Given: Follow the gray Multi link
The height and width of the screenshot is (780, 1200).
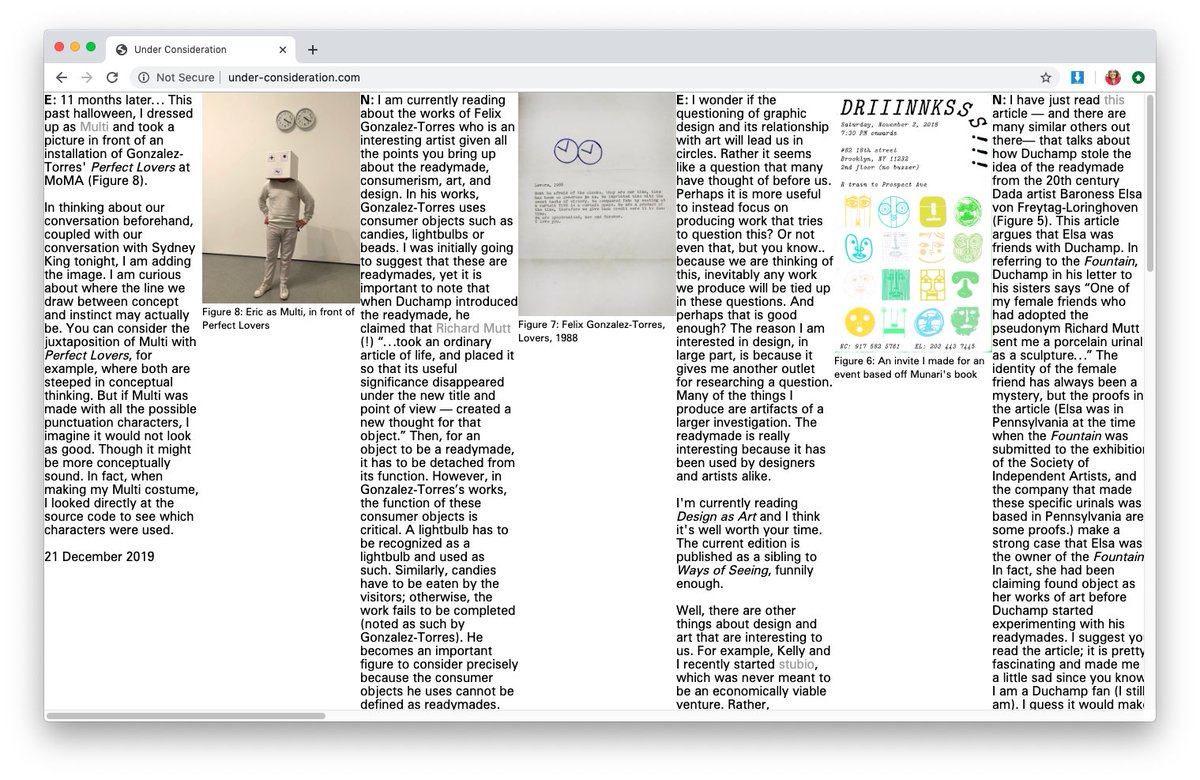Looking at the screenshot, I should pos(94,128).
